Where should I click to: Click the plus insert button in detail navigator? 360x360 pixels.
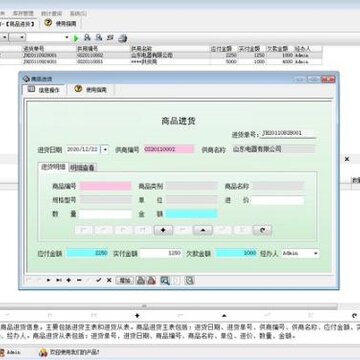(163, 230)
